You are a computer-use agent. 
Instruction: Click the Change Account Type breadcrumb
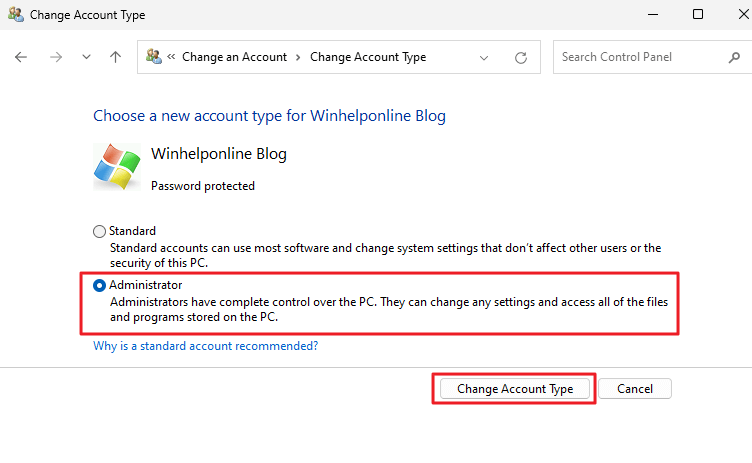tap(368, 57)
